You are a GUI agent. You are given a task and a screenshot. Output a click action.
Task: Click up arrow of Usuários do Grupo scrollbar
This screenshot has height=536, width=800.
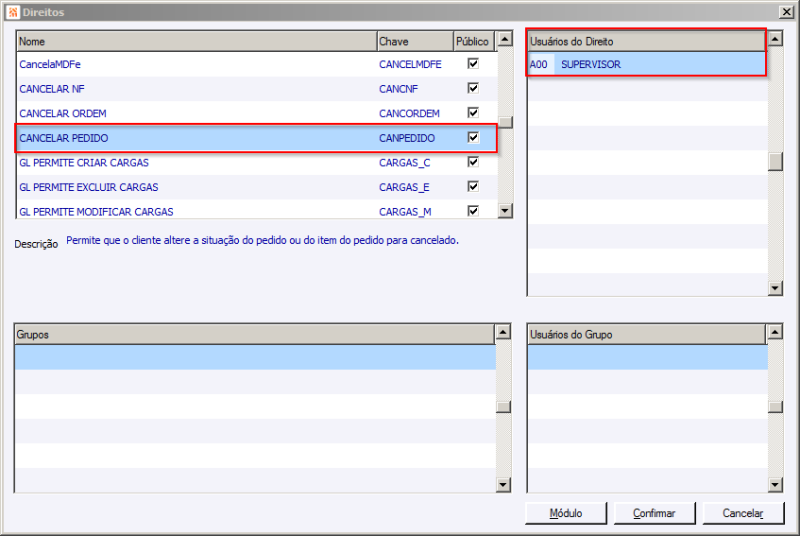point(776,332)
